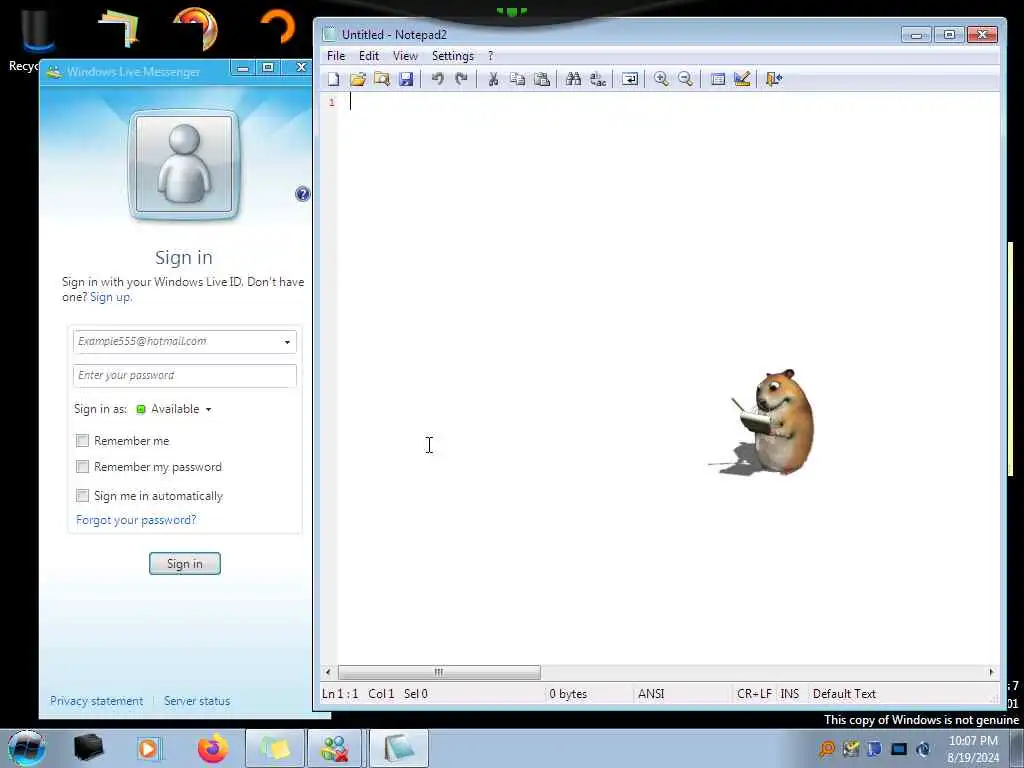This screenshot has width=1024, height=768.
Task: Switch to Notepad2 taskbar button
Action: coord(399,748)
